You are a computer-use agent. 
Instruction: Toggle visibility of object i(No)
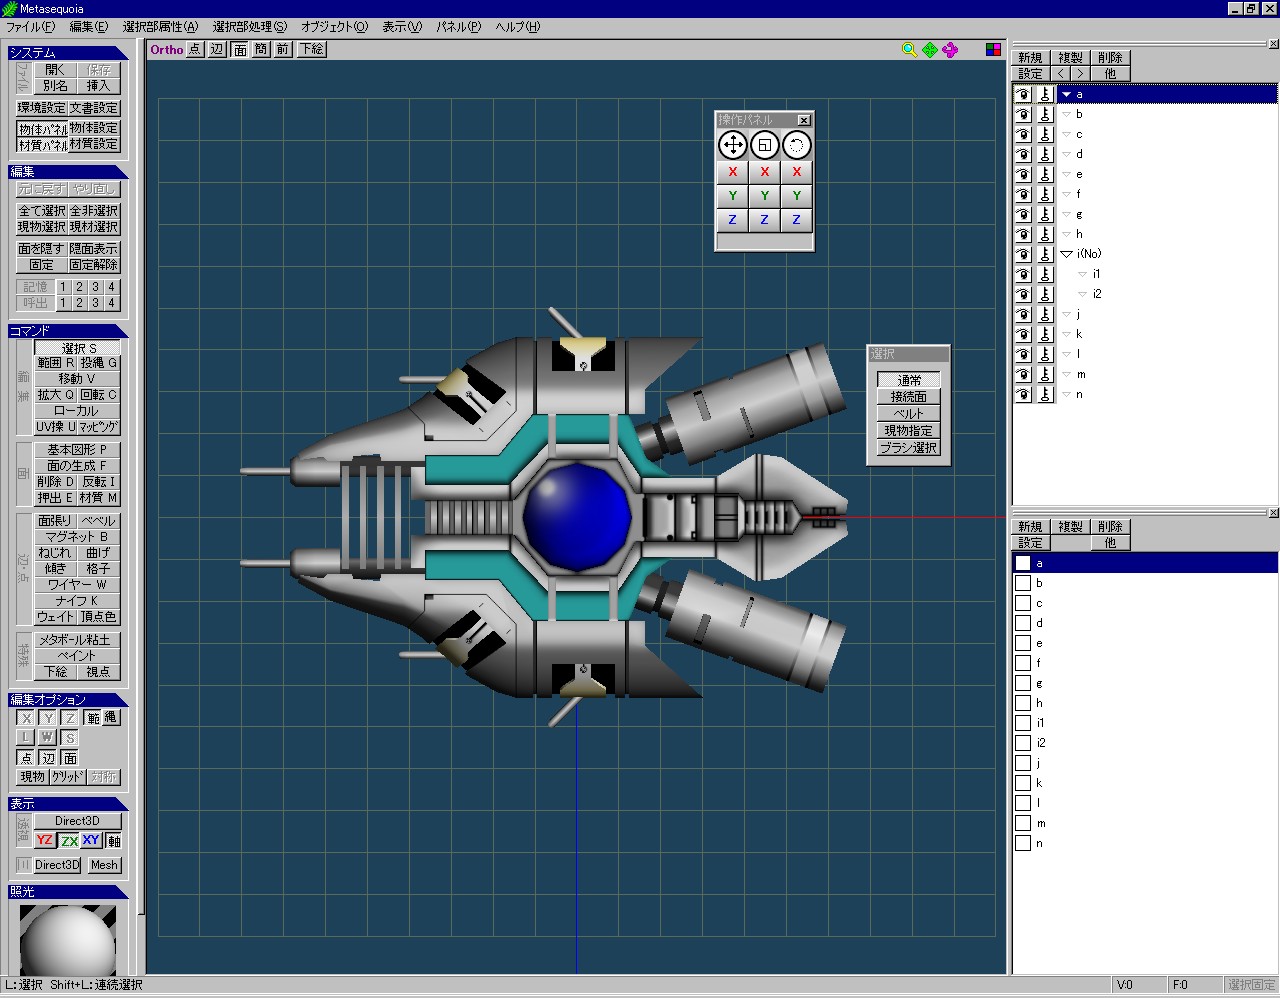[x=1023, y=254]
